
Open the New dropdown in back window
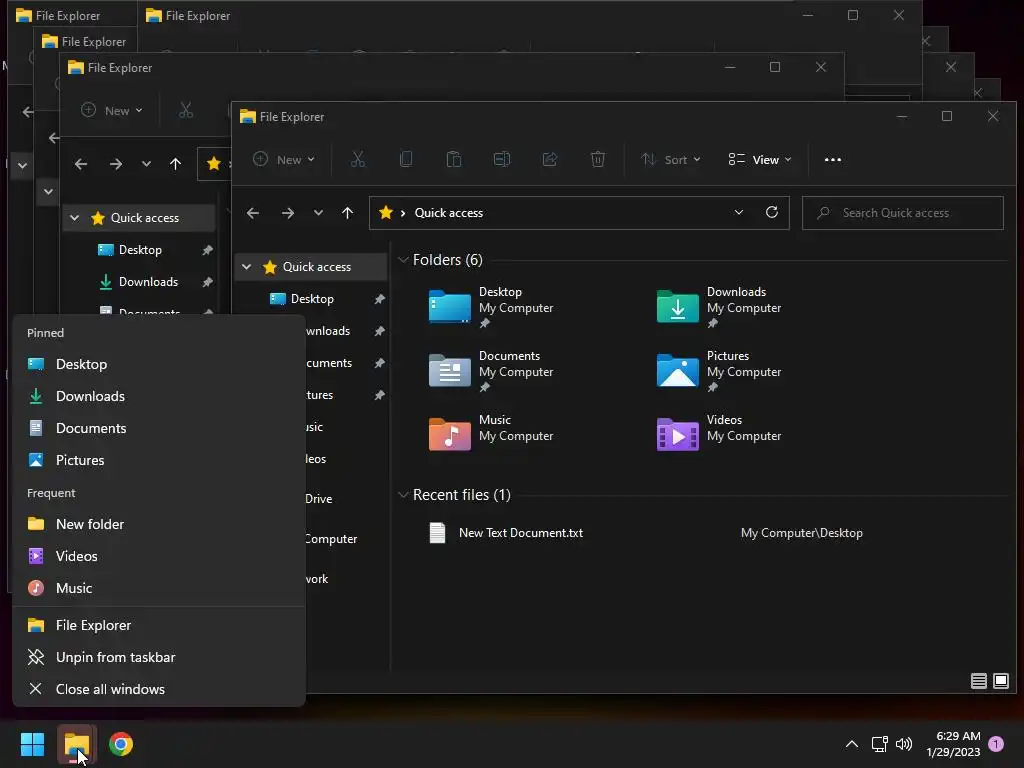(112, 110)
